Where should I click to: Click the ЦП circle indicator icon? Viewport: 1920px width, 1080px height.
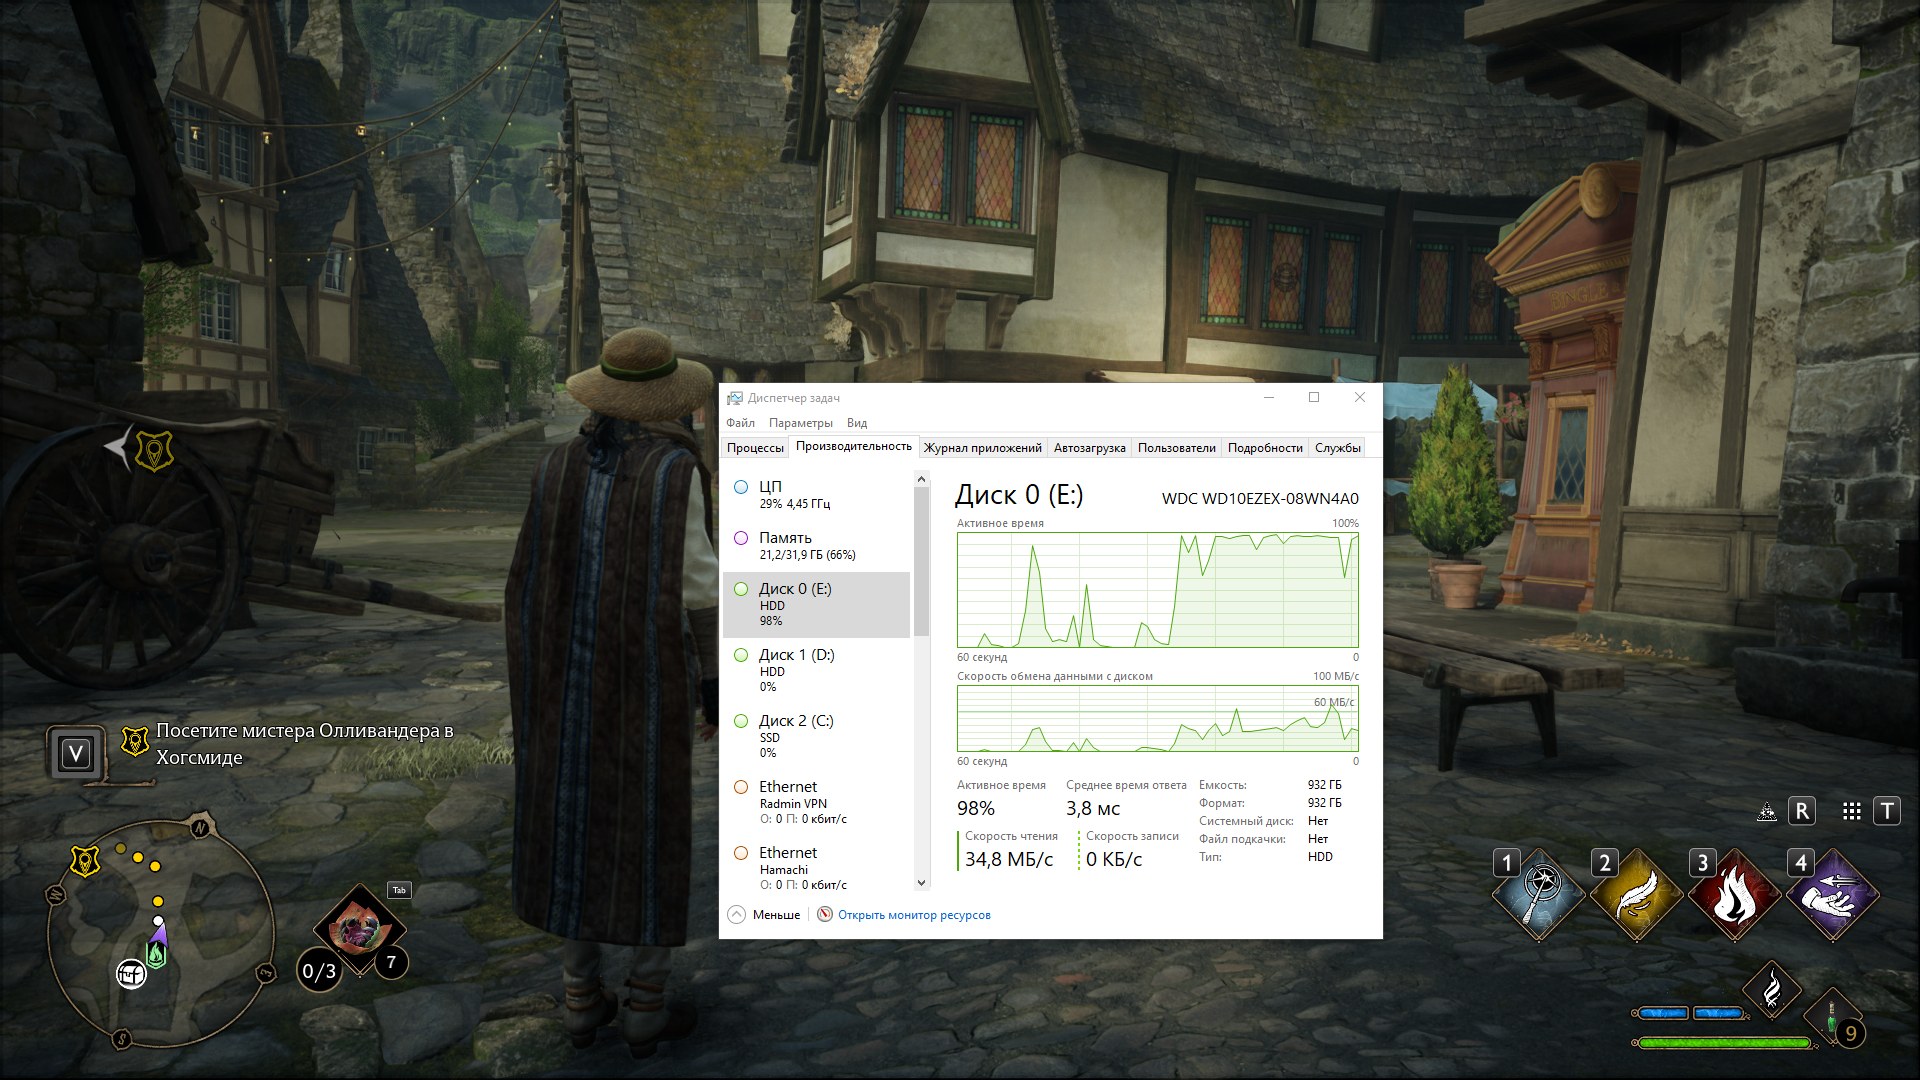tap(741, 487)
